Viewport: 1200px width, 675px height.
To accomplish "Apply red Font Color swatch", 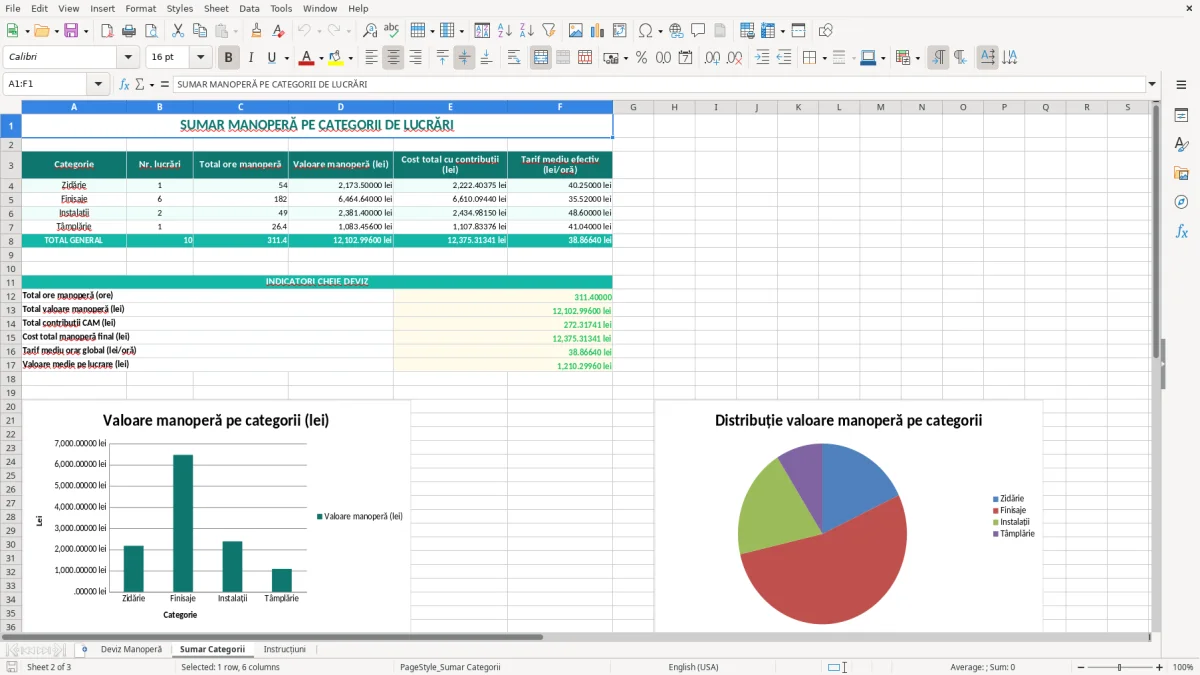I will point(306,58).
